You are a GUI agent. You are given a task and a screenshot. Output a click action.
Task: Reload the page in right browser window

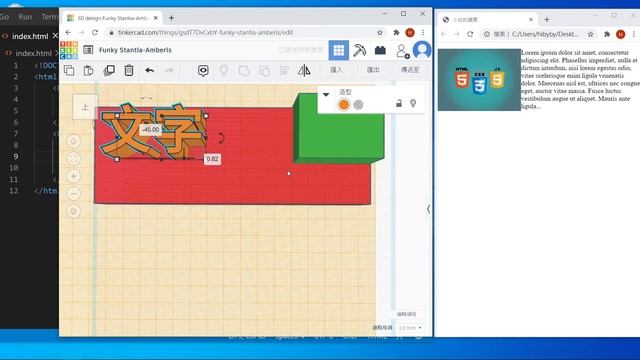pyautogui.click(x=470, y=34)
